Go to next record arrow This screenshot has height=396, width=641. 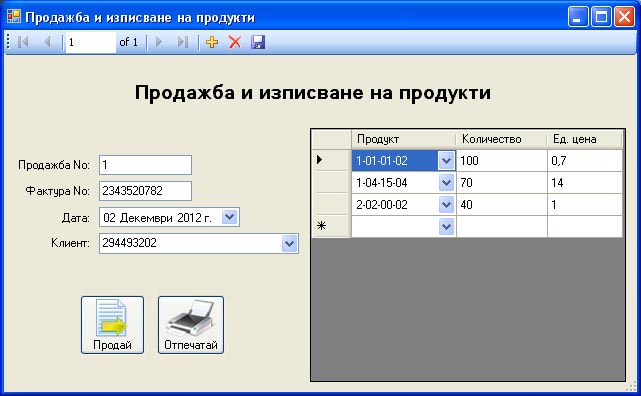pos(159,42)
